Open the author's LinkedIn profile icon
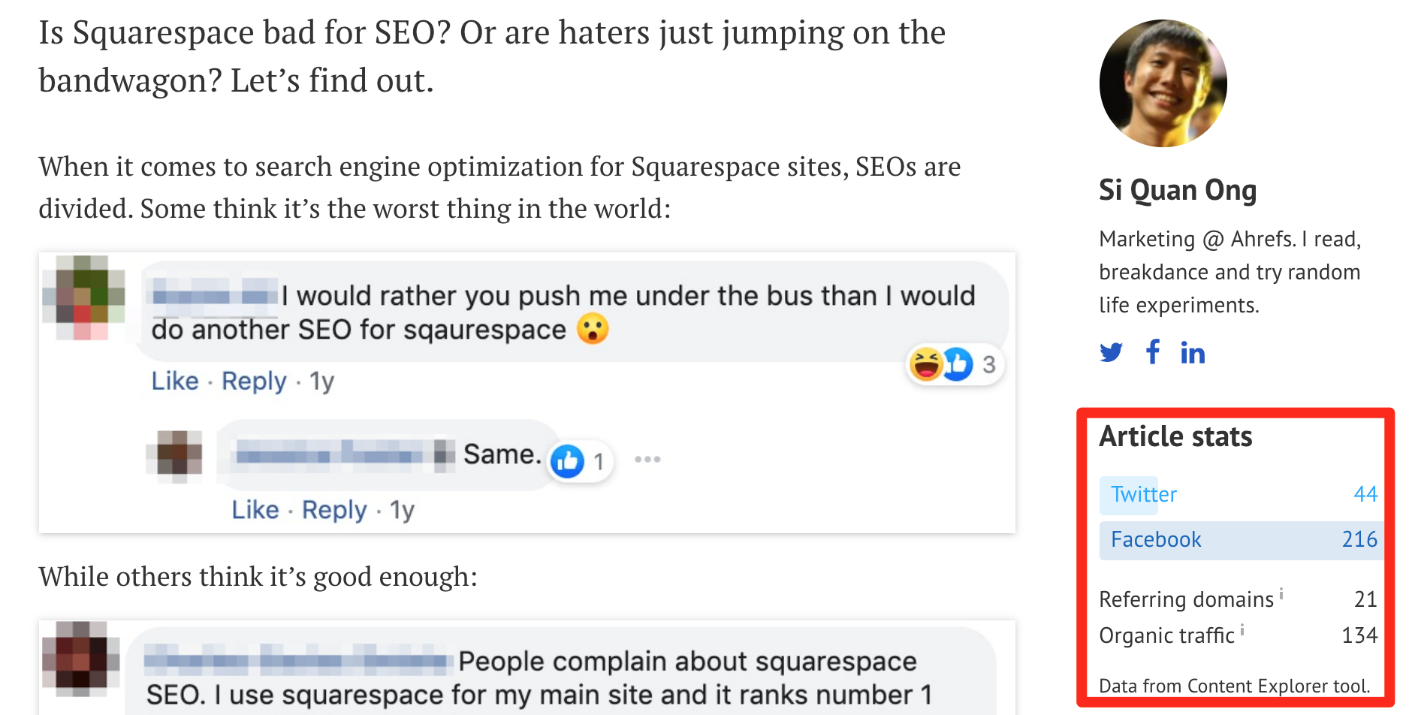Screen dimensions: 1409x715 (1193, 352)
